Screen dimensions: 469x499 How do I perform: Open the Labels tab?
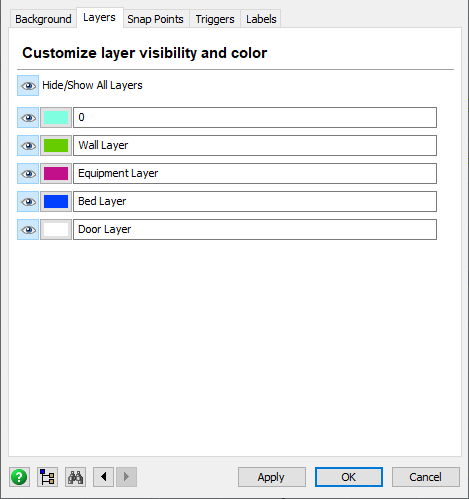coord(261,19)
